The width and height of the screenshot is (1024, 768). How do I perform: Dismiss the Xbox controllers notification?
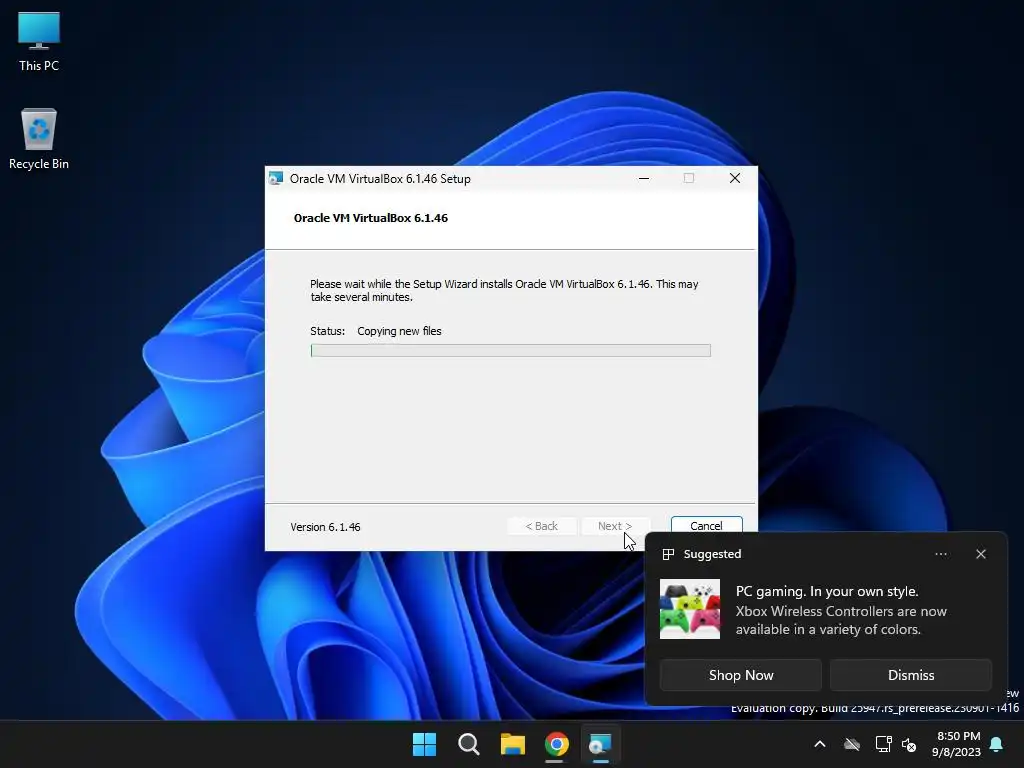[910, 675]
